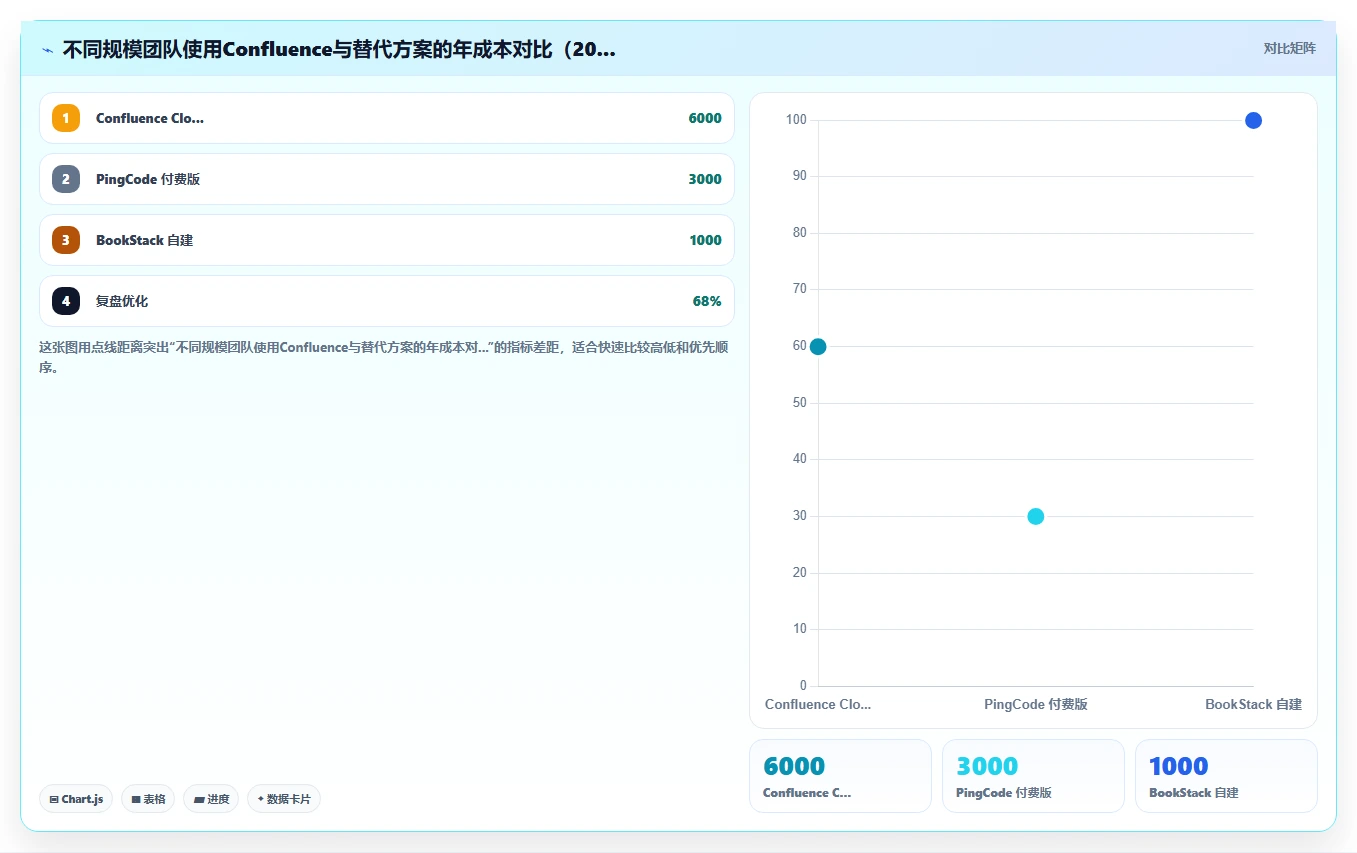
Task: Click the 对比矩阵 label in the header
Action: point(1289,48)
